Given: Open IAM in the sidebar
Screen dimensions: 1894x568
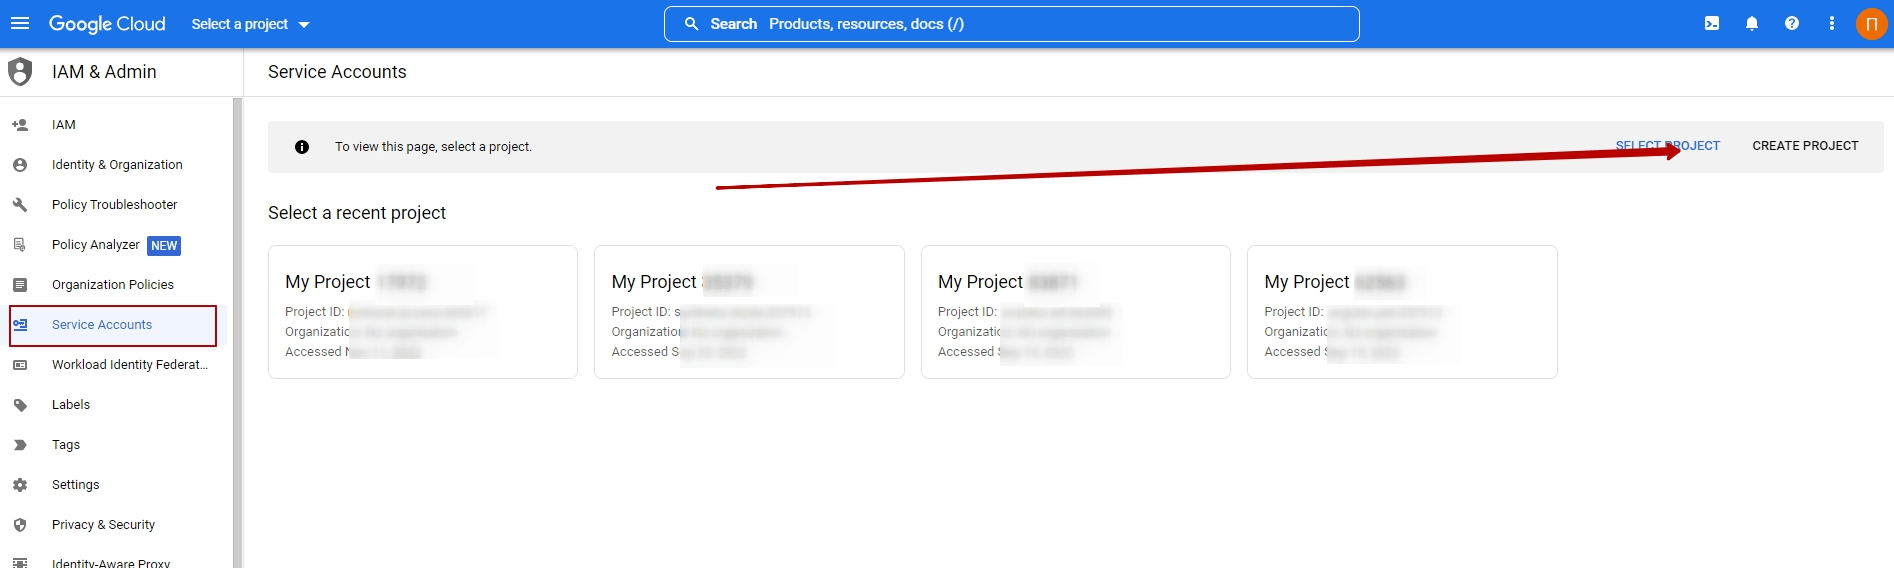Looking at the screenshot, I should point(64,125).
